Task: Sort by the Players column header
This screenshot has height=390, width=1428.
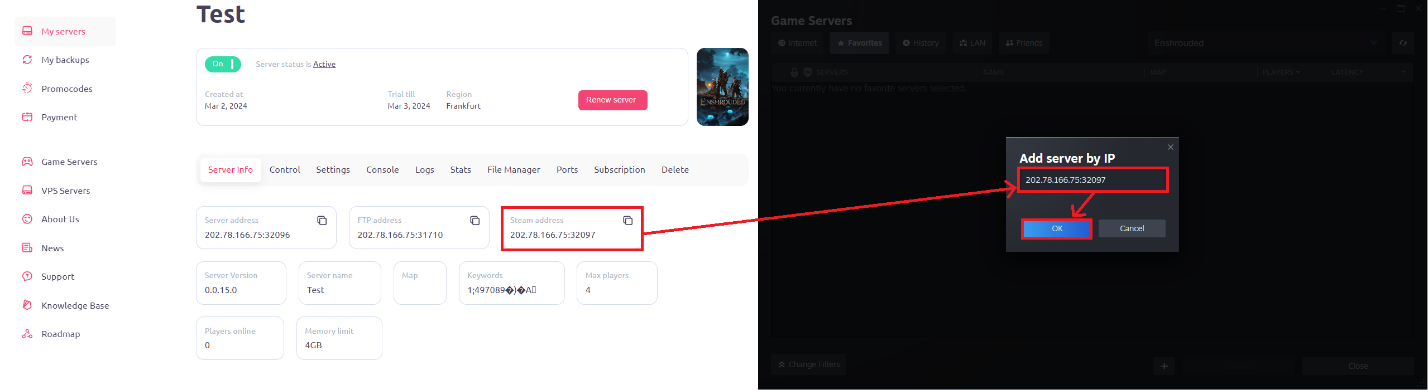Action: [1281, 72]
